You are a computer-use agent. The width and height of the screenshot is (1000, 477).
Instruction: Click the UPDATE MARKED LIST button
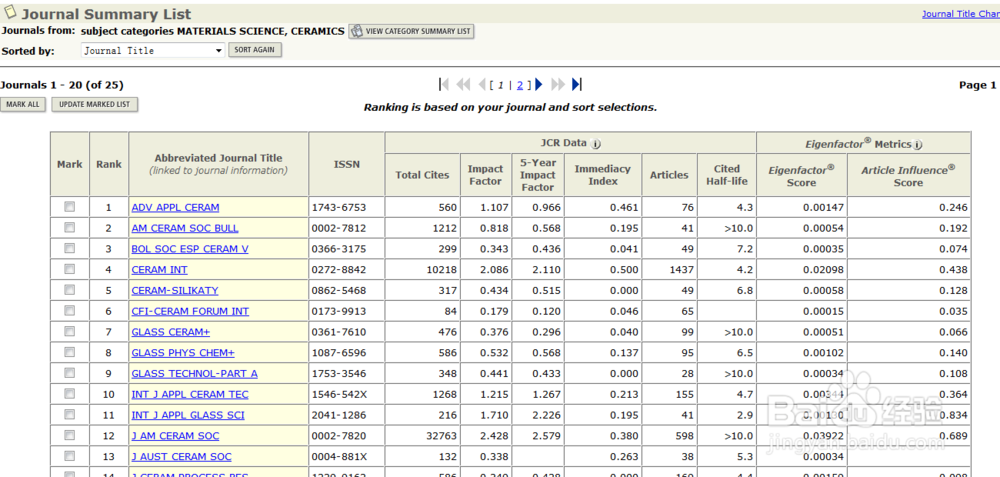(94, 105)
